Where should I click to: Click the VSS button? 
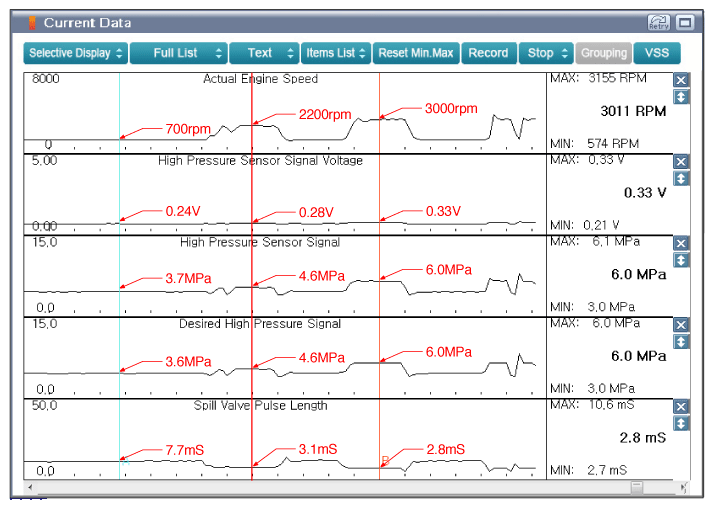[x=657, y=53]
